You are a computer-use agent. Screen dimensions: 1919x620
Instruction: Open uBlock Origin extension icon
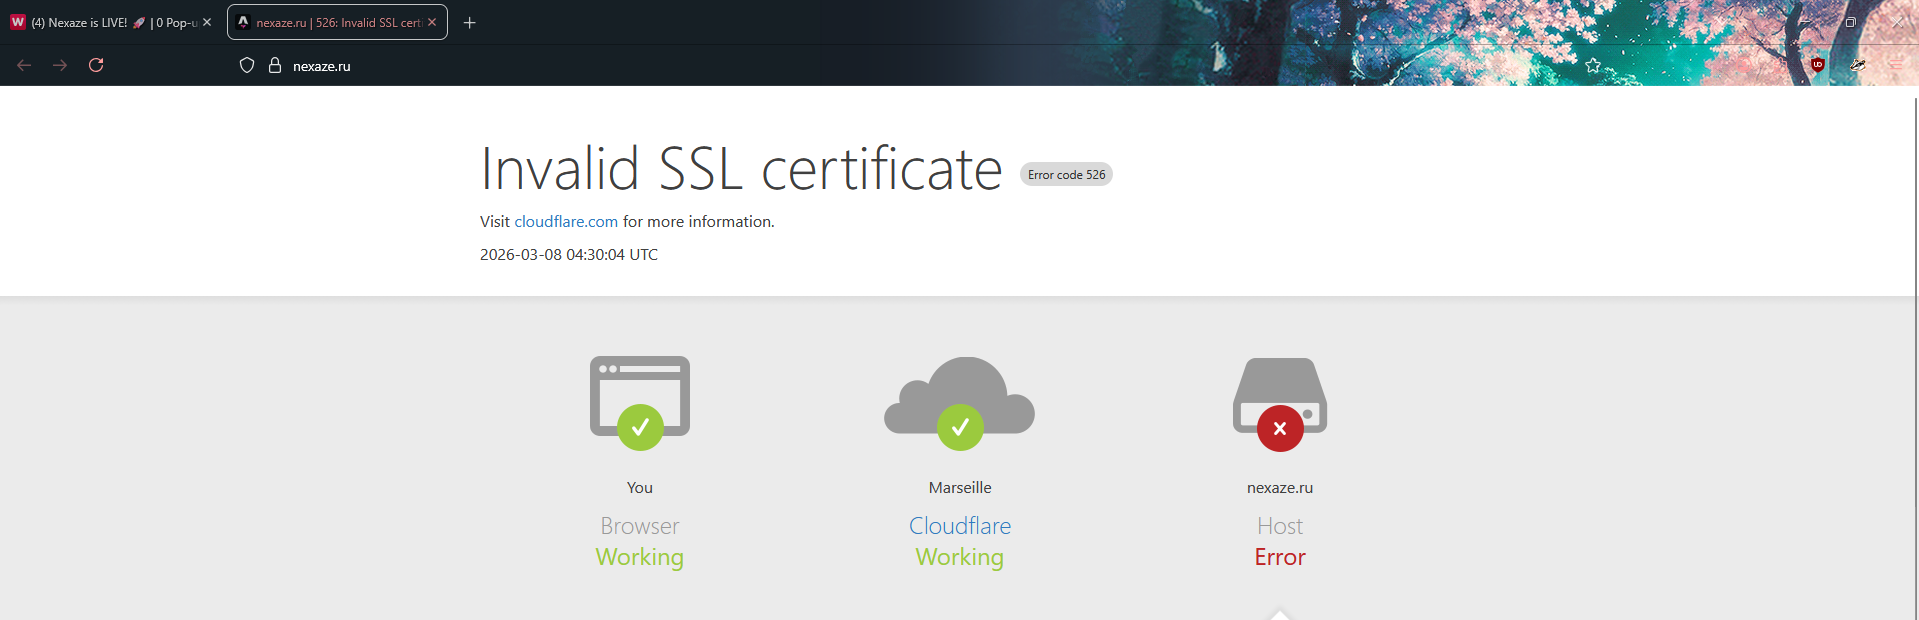pyautogui.click(x=1818, y=65)
